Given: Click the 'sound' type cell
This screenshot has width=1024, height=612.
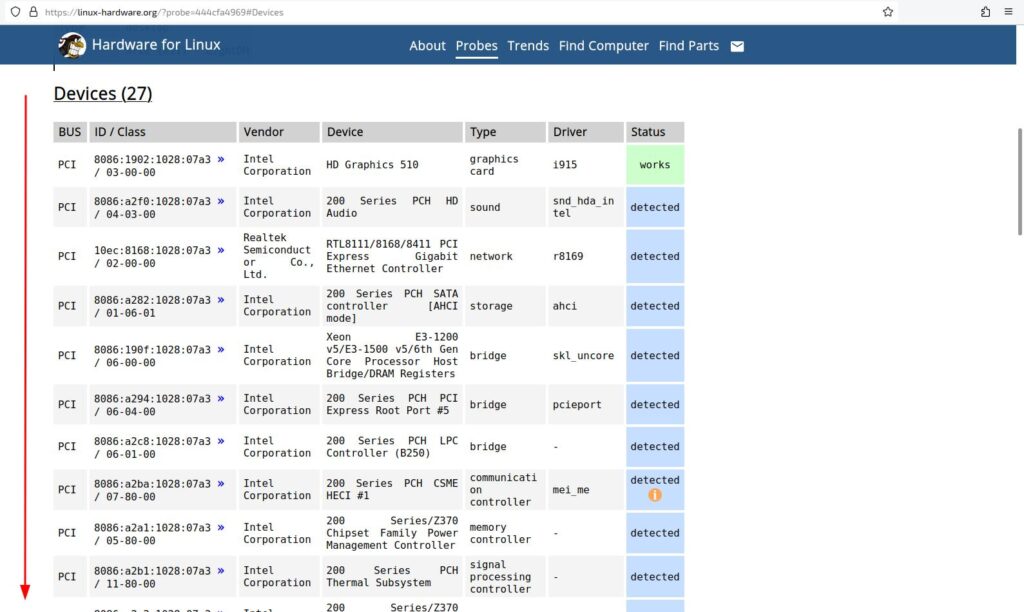Looking at the screenshot, I should (x=505, y=207).
